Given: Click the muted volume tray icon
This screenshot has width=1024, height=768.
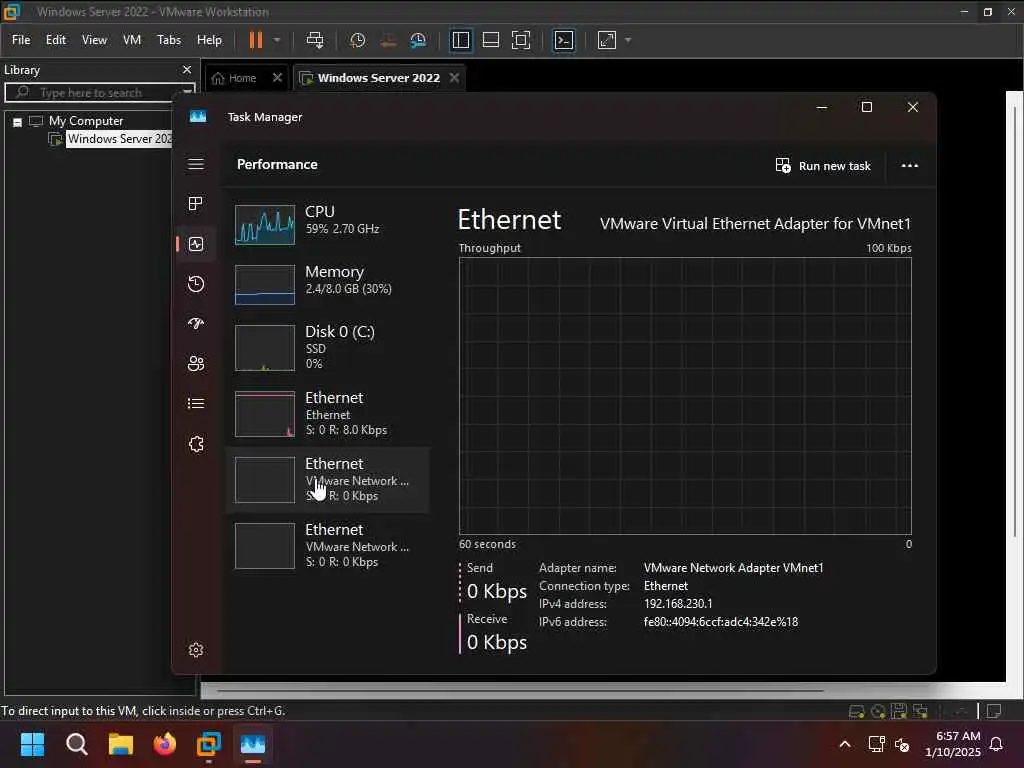Looking at the screenshot, I should [902, 744].
